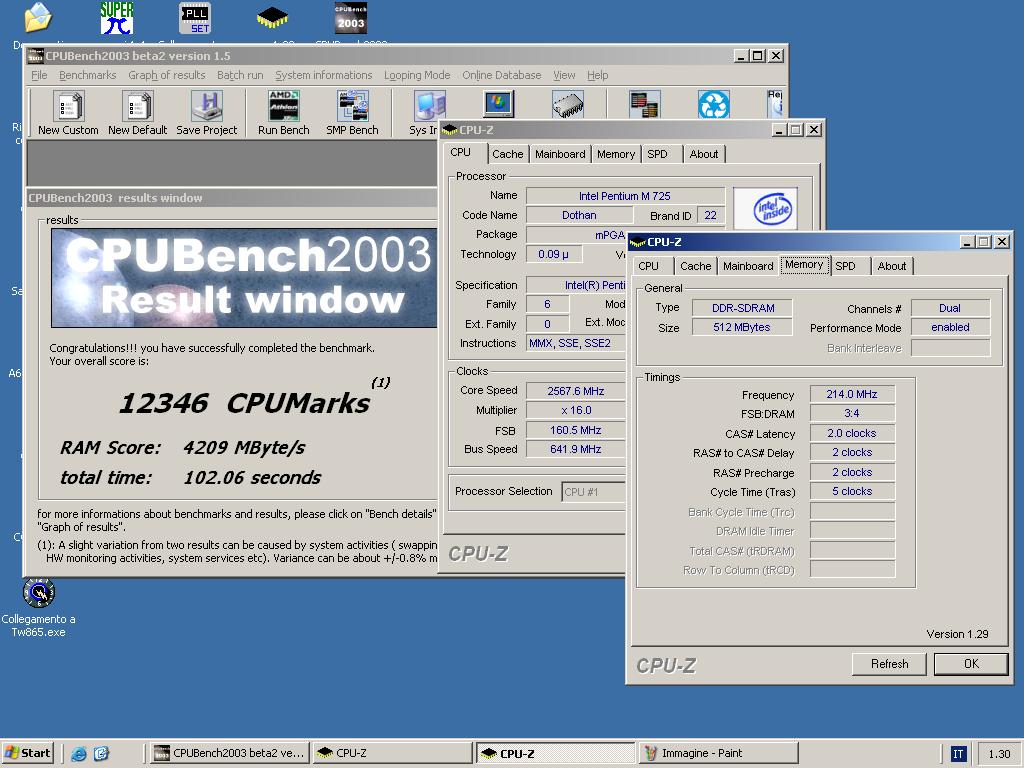Click the blue recycle toolbar icon

tap(713, 105)
